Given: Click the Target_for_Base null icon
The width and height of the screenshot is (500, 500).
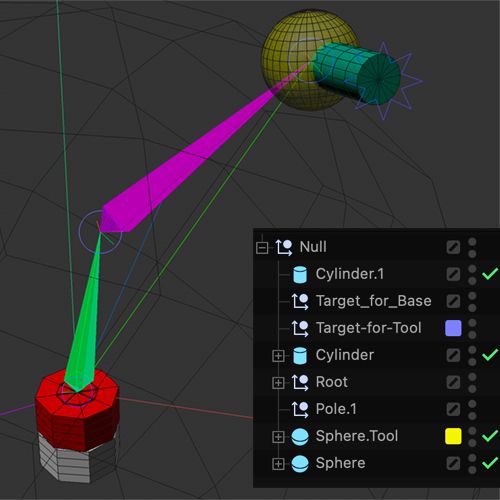Looking at the screenshot, I should pos(300,302).
